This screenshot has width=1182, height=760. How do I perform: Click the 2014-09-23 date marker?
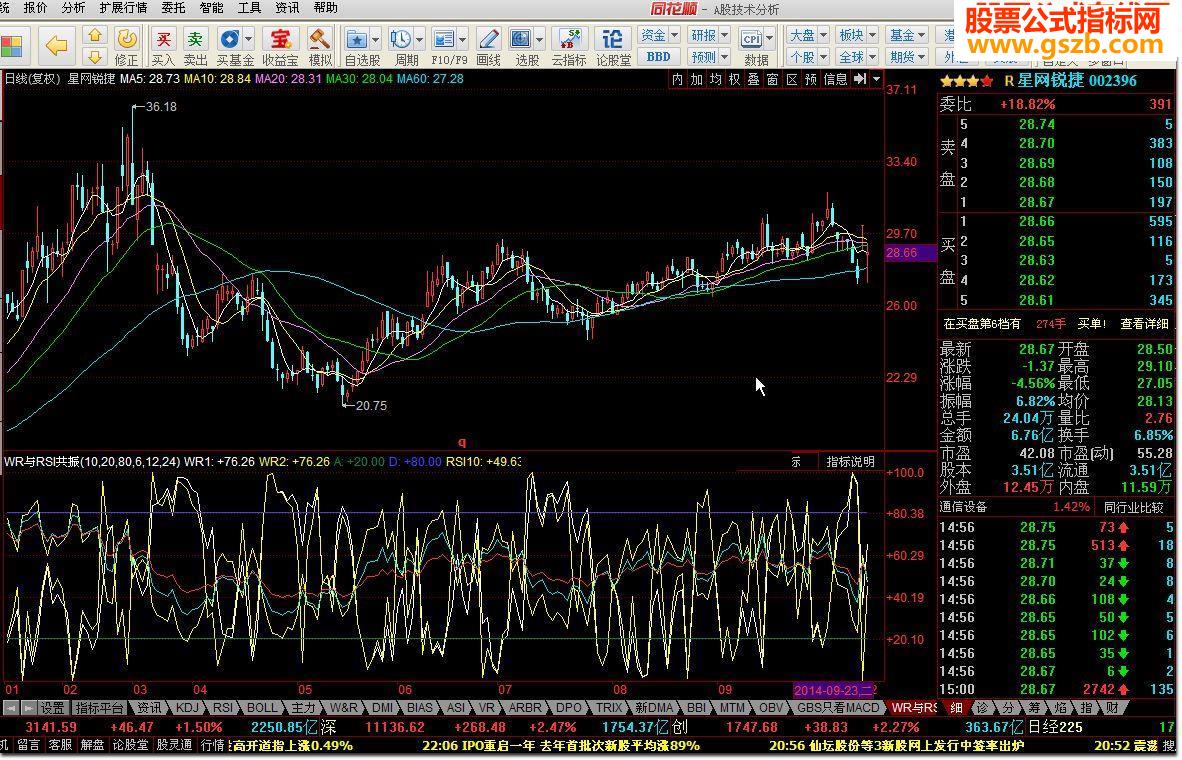(833, 690)
